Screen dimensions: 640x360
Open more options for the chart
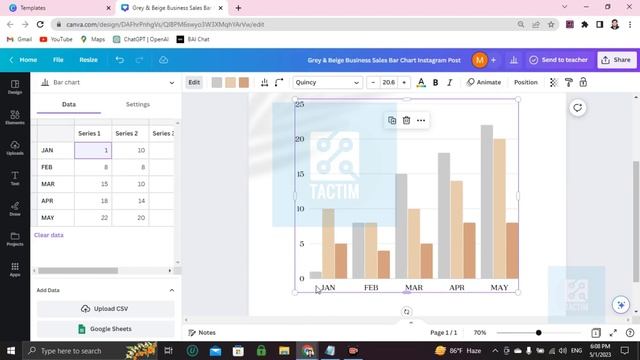(421, 120)
